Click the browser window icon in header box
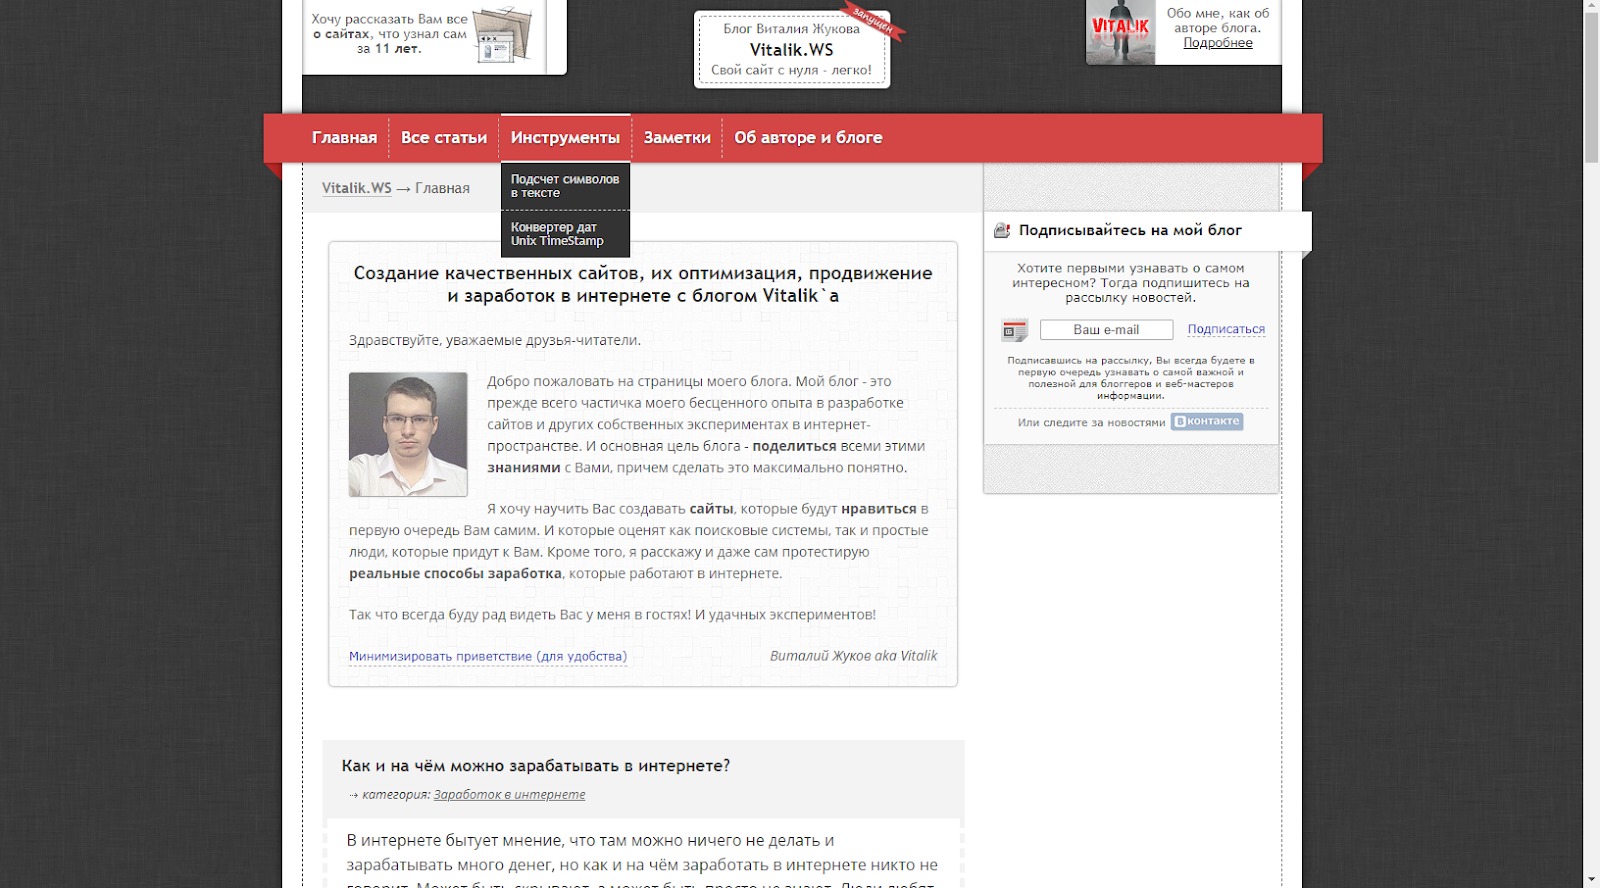1600x888 pixels. (x=503, y=35)
